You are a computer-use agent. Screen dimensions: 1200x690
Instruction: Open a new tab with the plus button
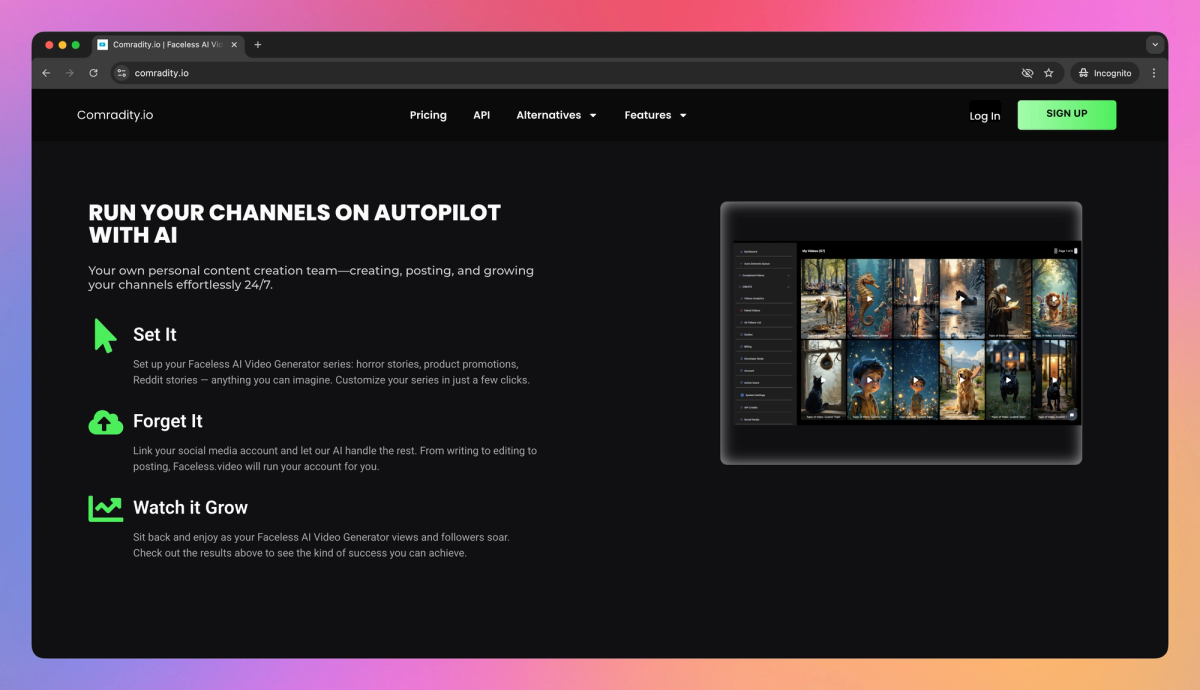coord(258,45)
